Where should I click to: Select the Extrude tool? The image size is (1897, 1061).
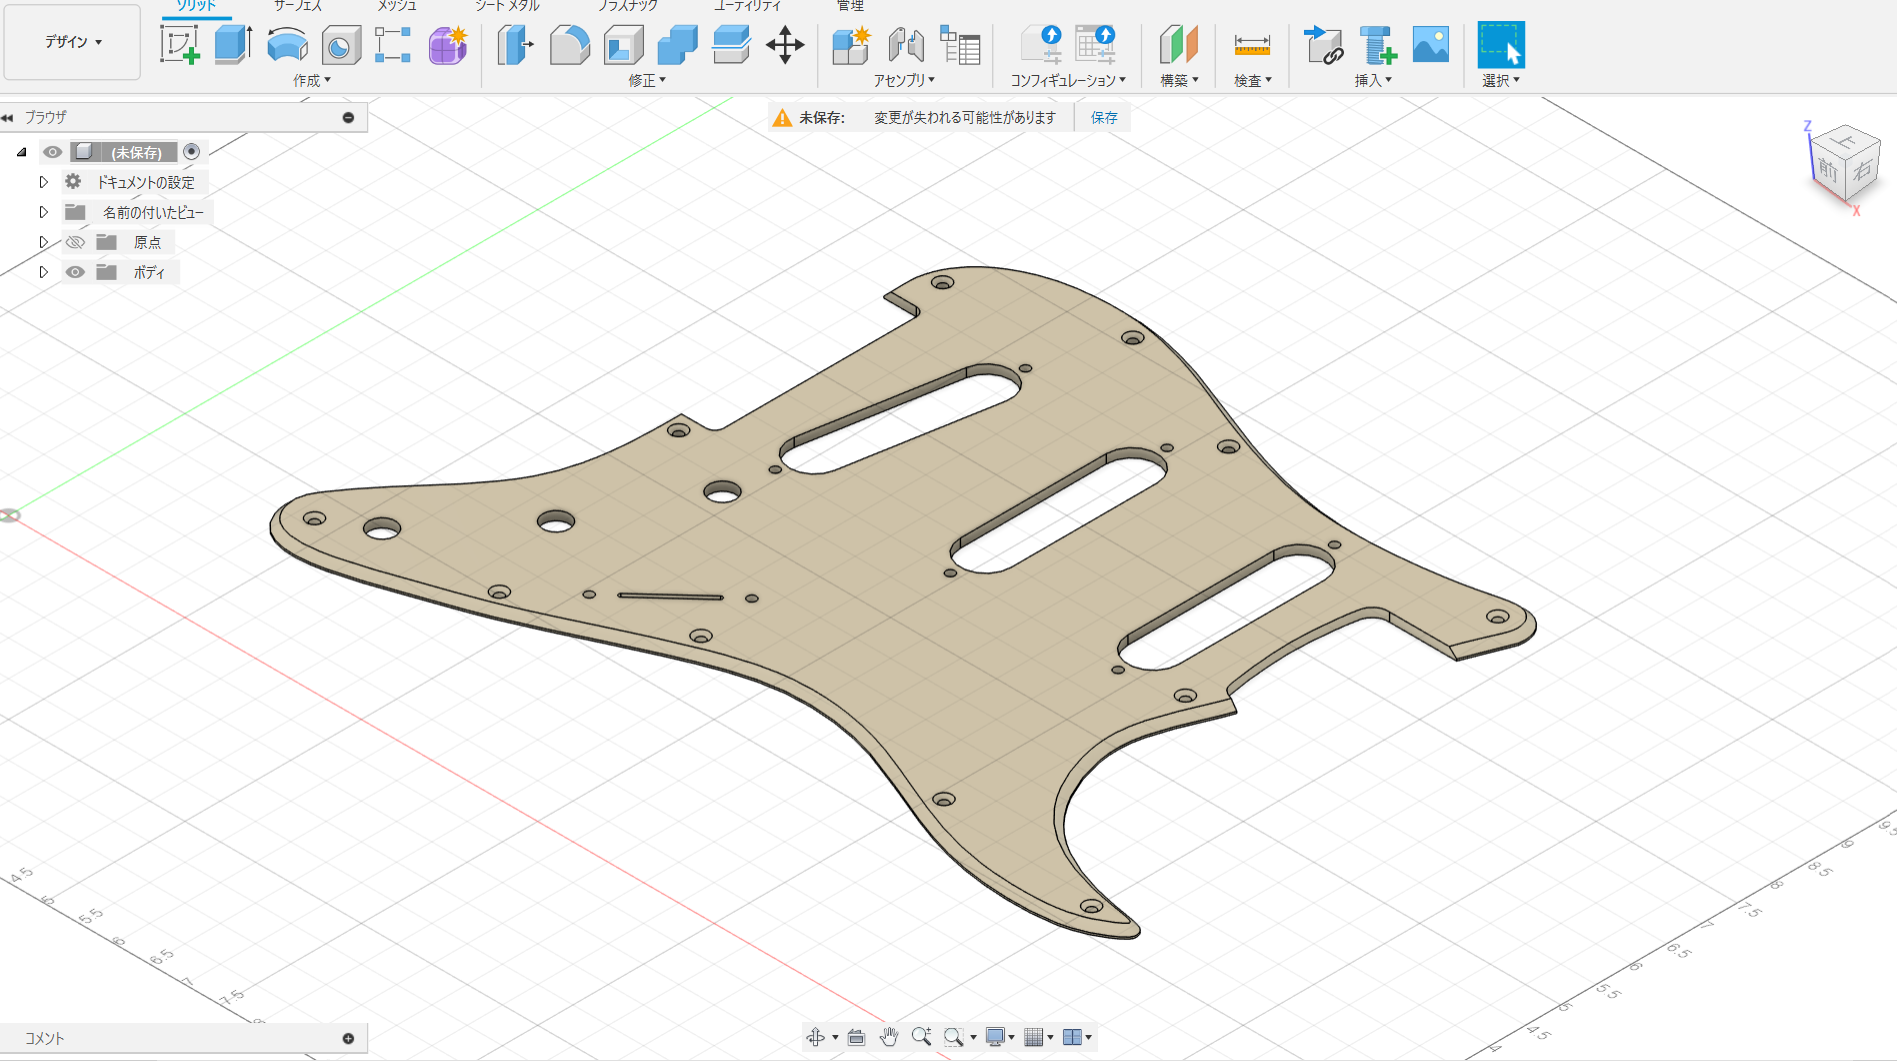[x=233, y=45]
